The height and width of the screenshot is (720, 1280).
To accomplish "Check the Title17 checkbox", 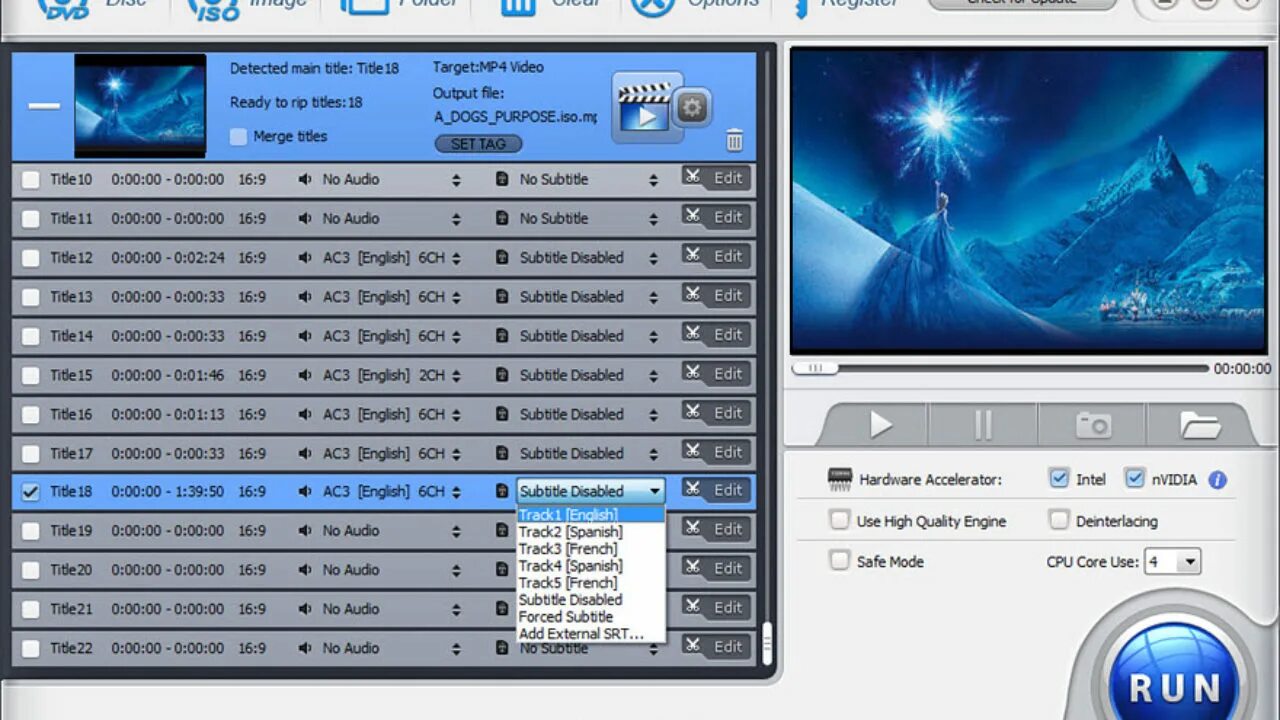I will 31,453.
